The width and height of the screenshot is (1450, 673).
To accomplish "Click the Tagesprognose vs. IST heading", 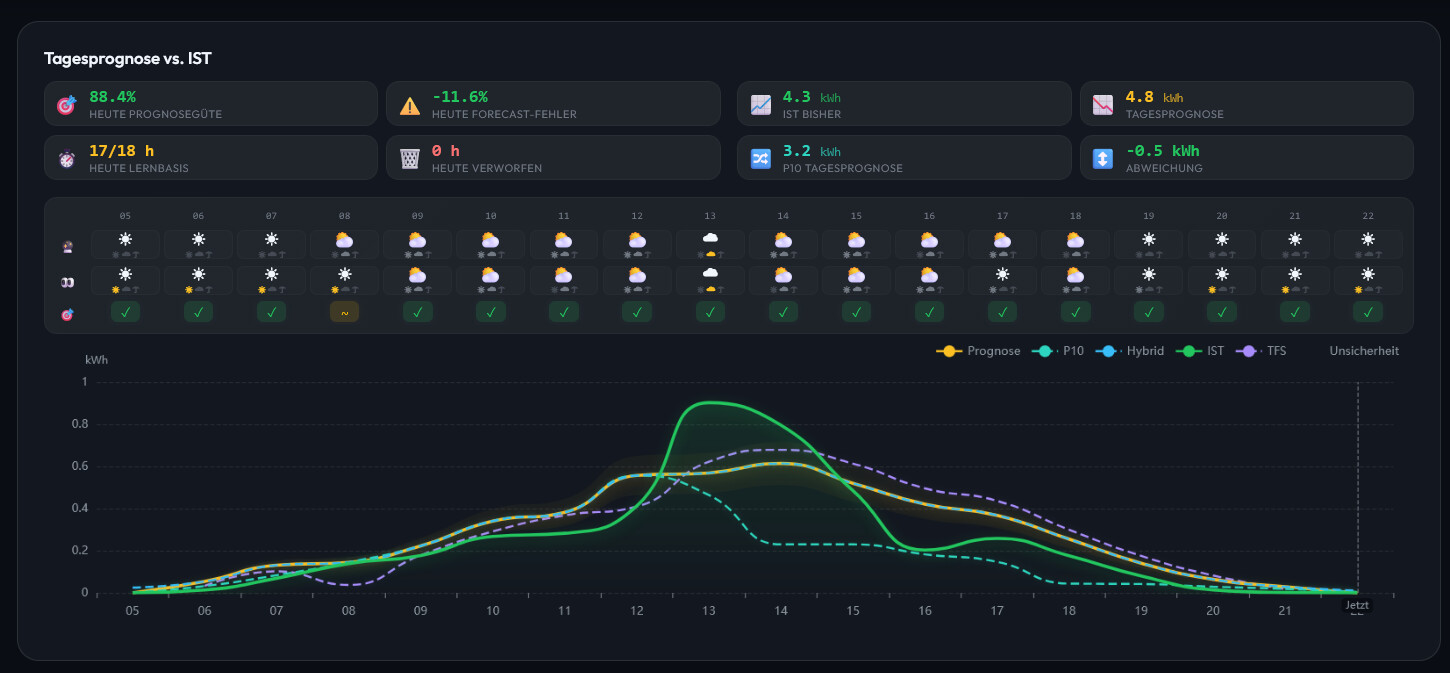I will (x=127, y=59).
